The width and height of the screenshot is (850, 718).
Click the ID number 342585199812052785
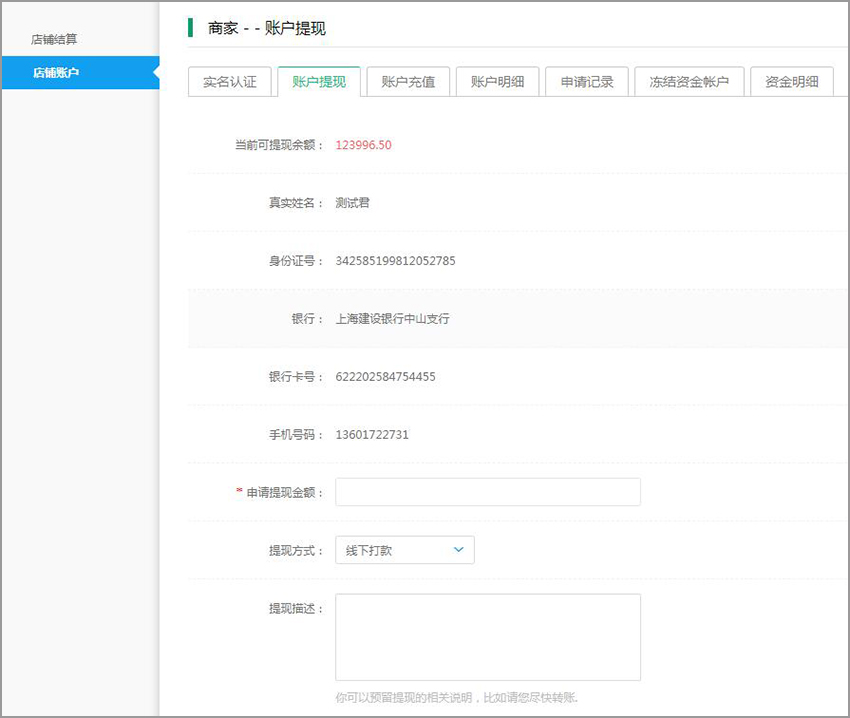pyautogui.click(x=395, y=261)
